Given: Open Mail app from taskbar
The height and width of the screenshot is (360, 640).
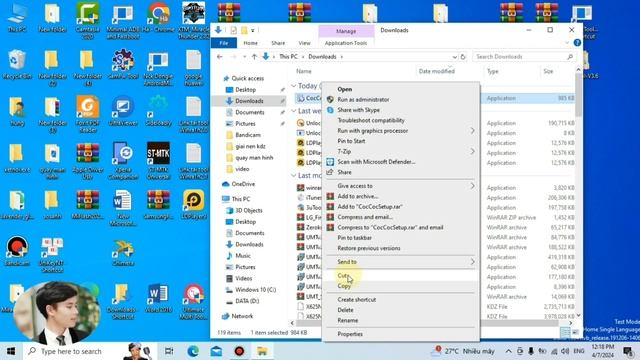Looking at the screenshot, I should [x=216, y=351].
